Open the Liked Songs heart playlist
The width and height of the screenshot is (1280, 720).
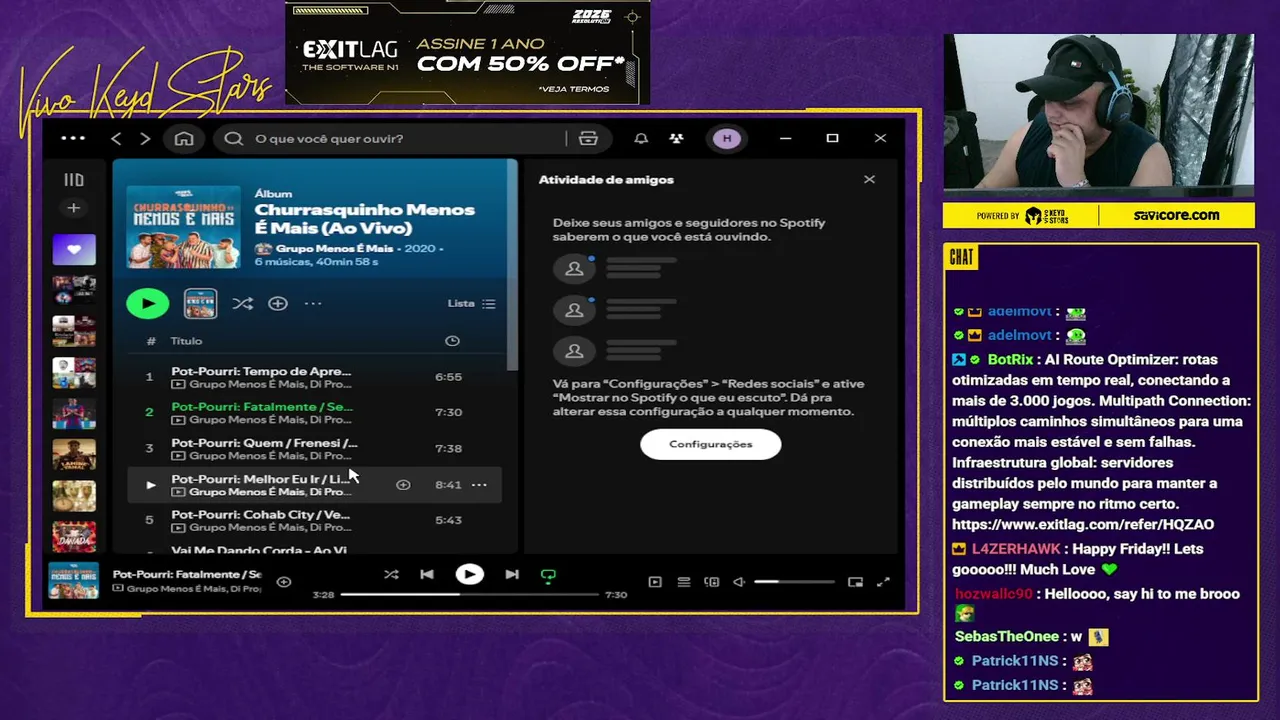74,249
